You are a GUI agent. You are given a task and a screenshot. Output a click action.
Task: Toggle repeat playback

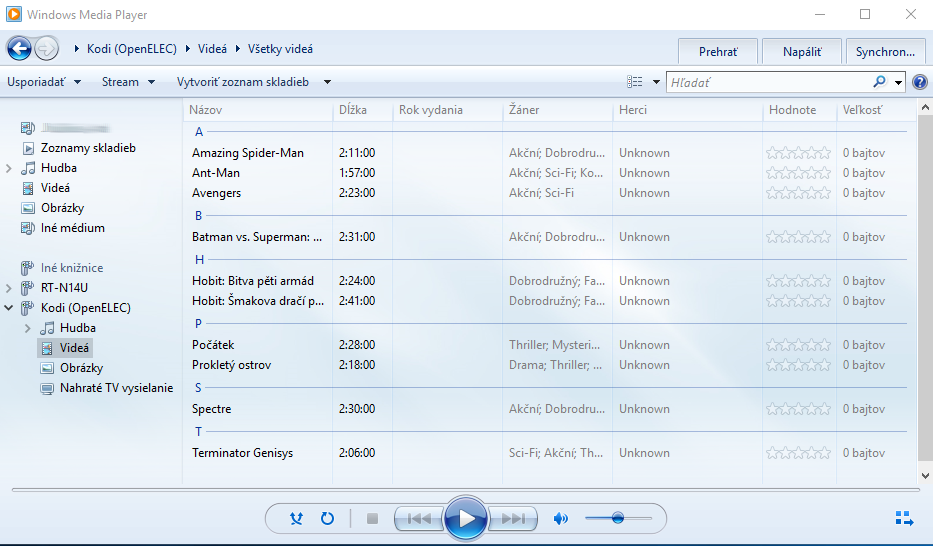[x=327, y=519]
